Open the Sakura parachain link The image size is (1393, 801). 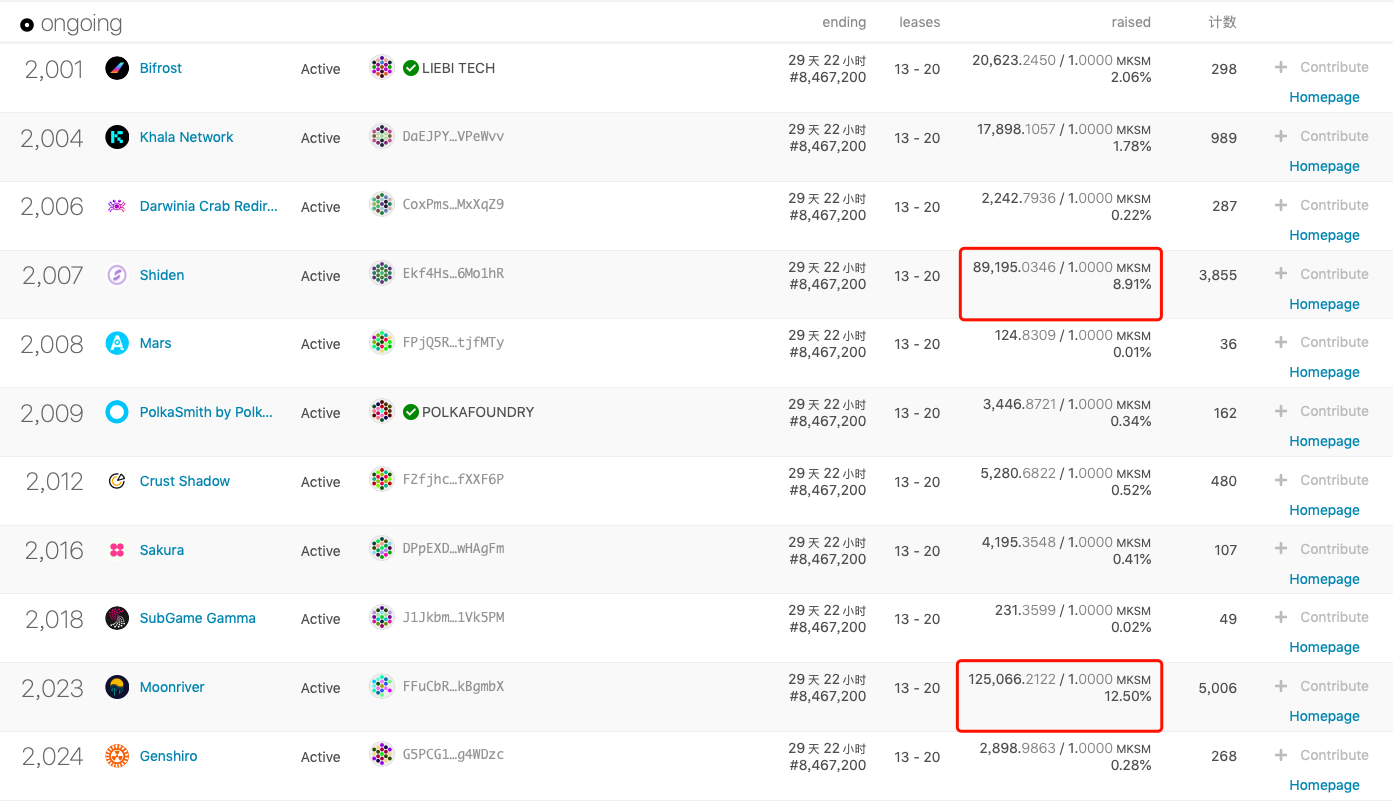(162, 550)
